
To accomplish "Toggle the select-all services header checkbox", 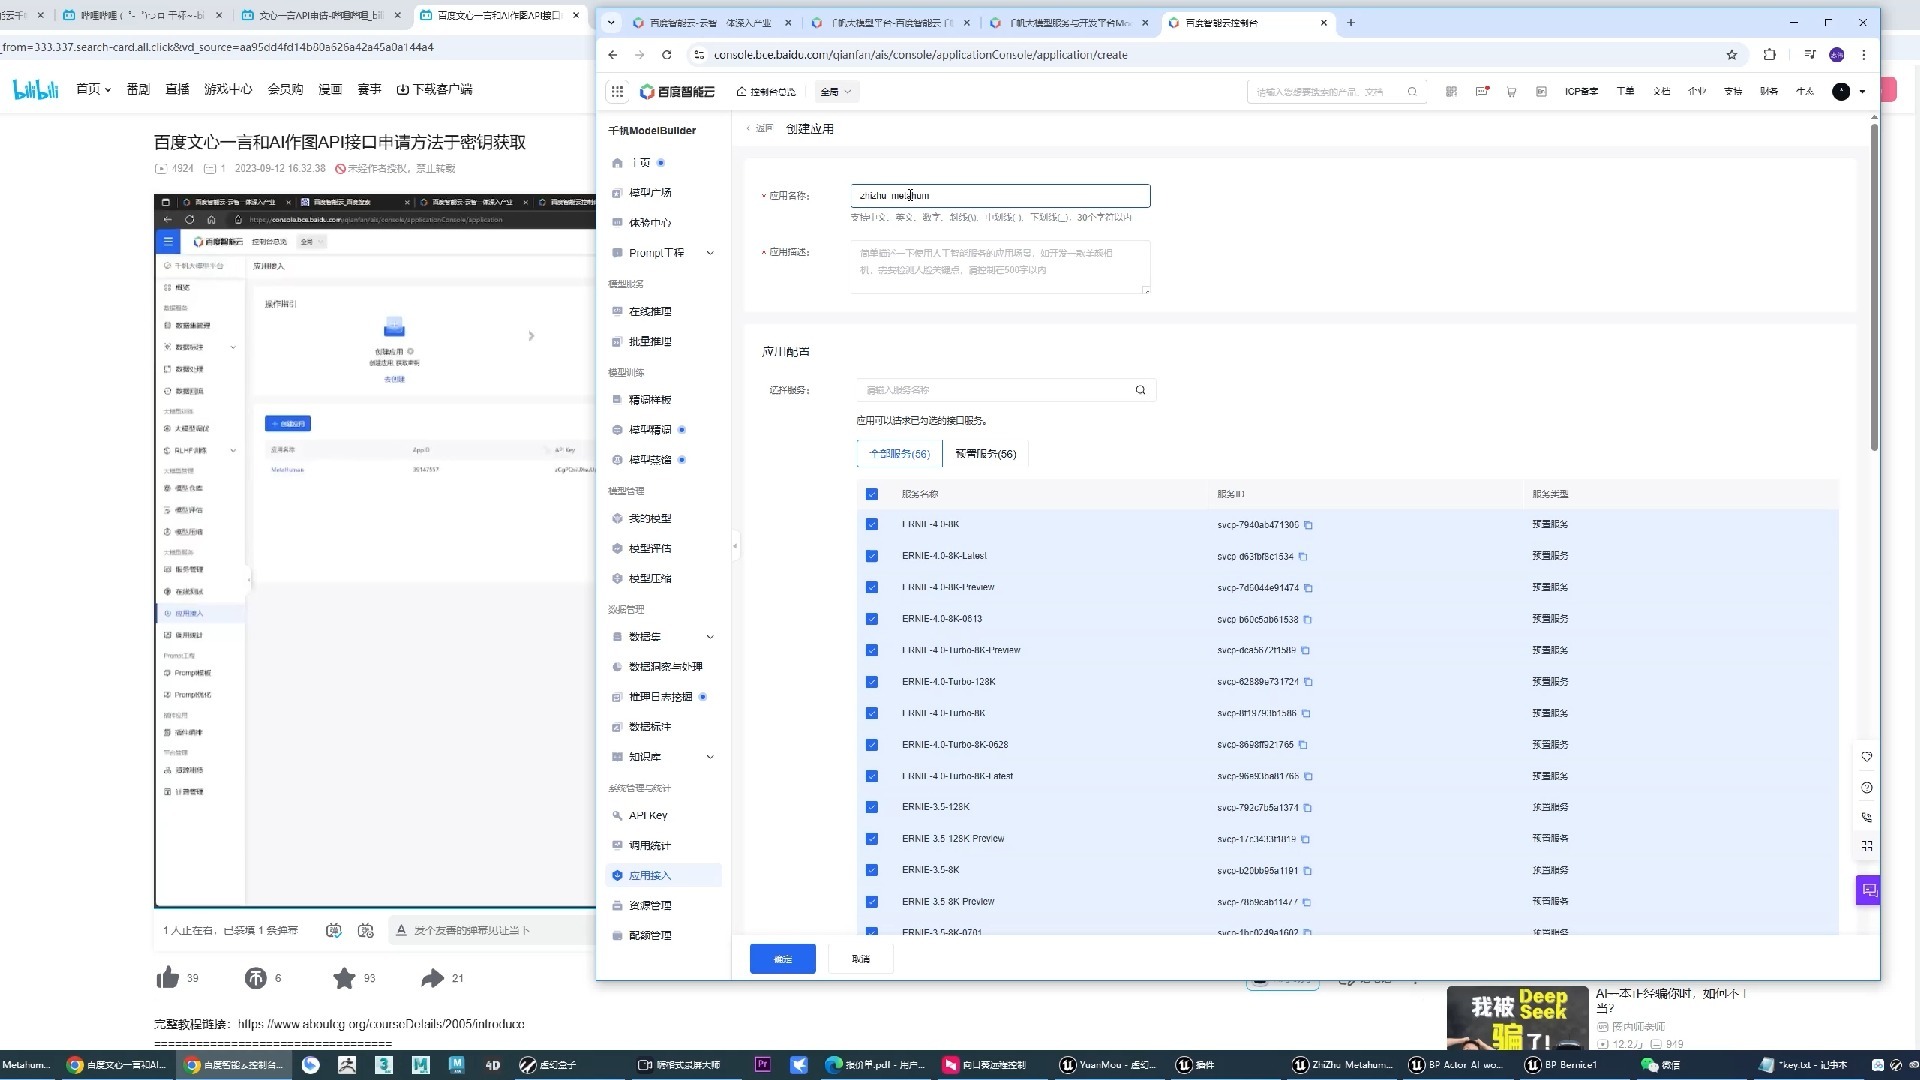I will (872, 494).
